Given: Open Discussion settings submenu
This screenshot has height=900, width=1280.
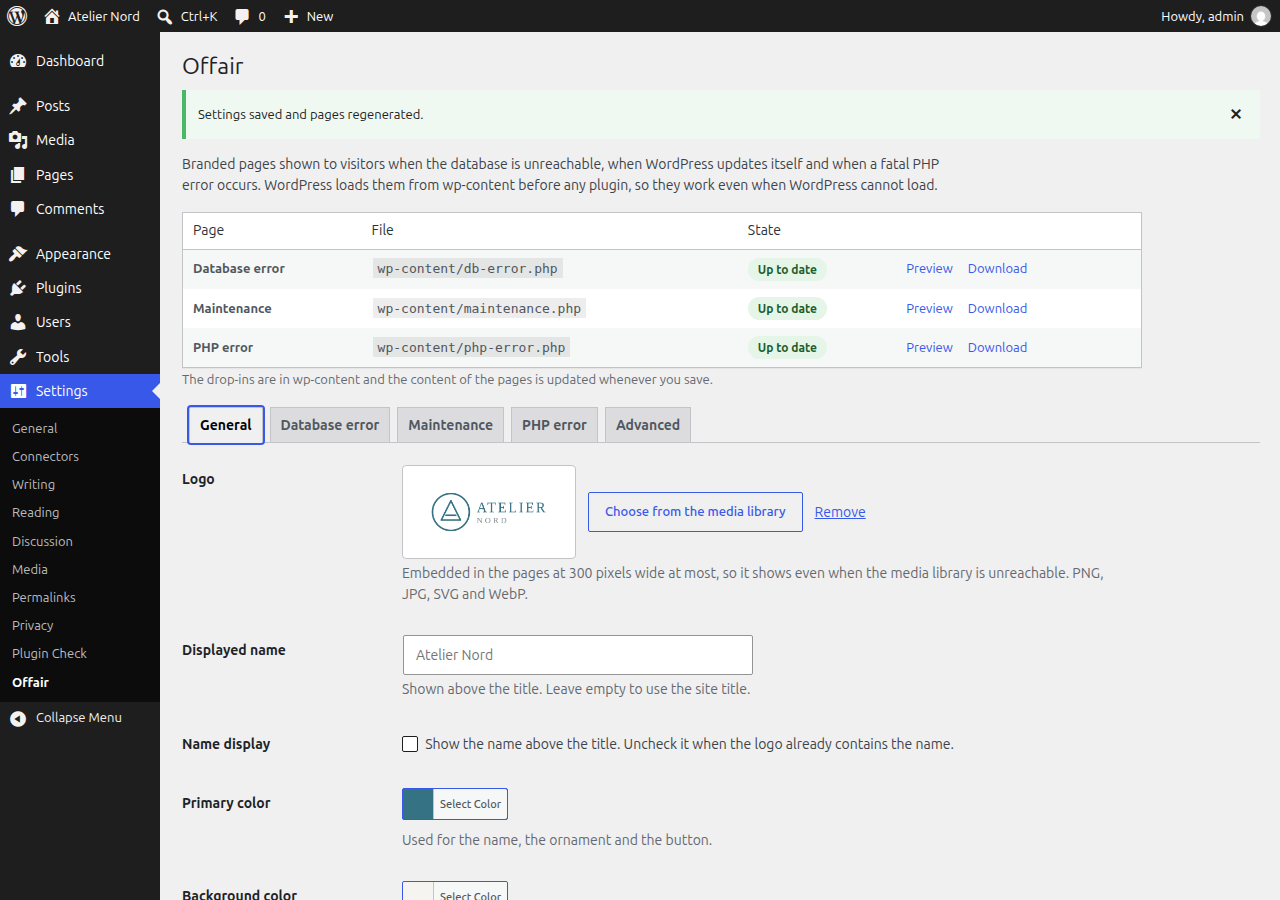Looking at the screenshot, I should click(x=42, y=541).
